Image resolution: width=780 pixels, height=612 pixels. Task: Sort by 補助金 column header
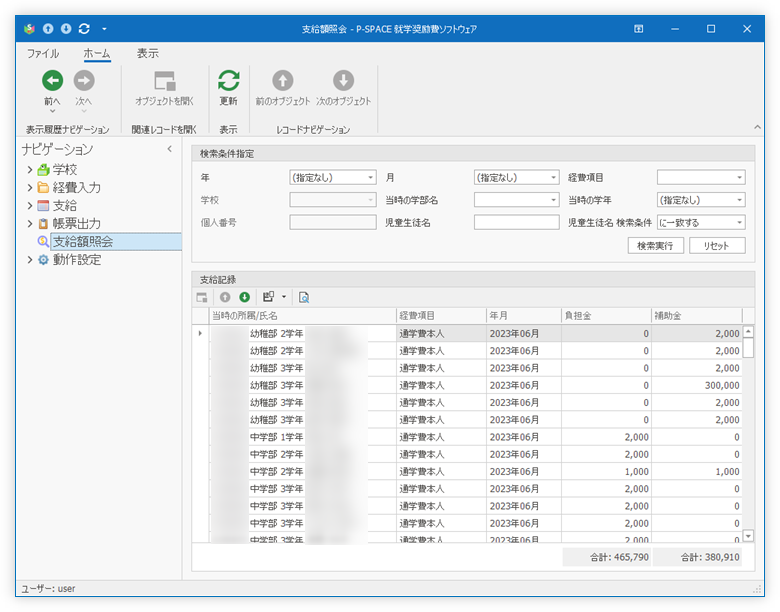(x=696, y=316)
